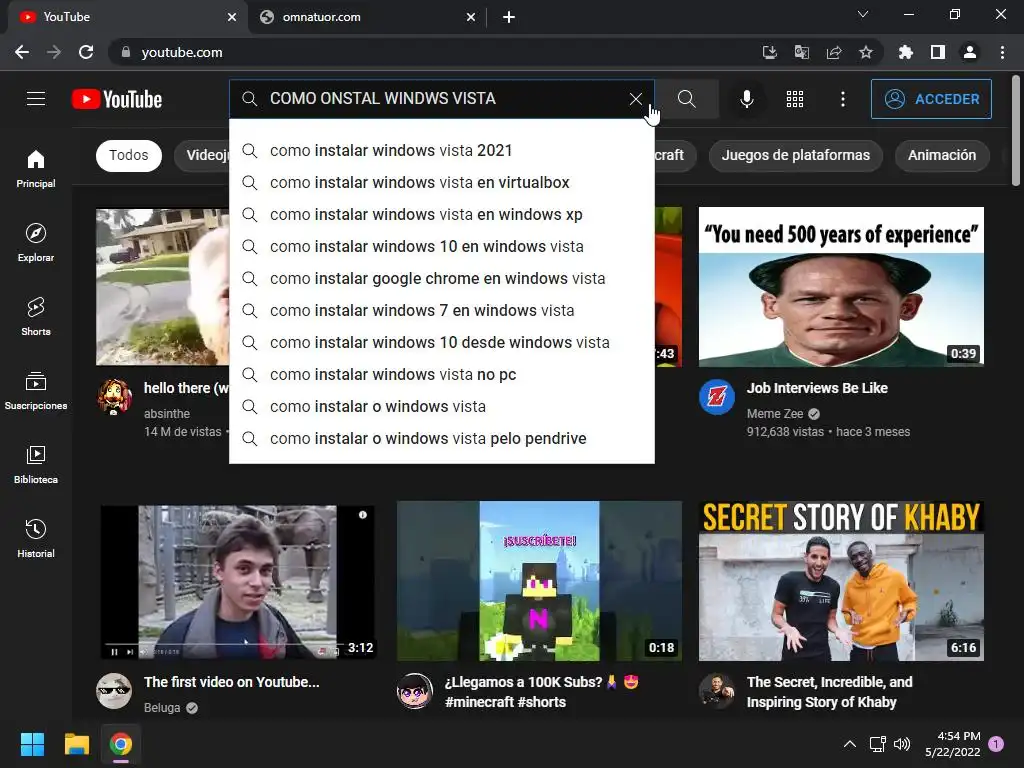Screen dimensions: 1024x768
Task: Open Historial in sidebar
Action: tap(36, 539)
